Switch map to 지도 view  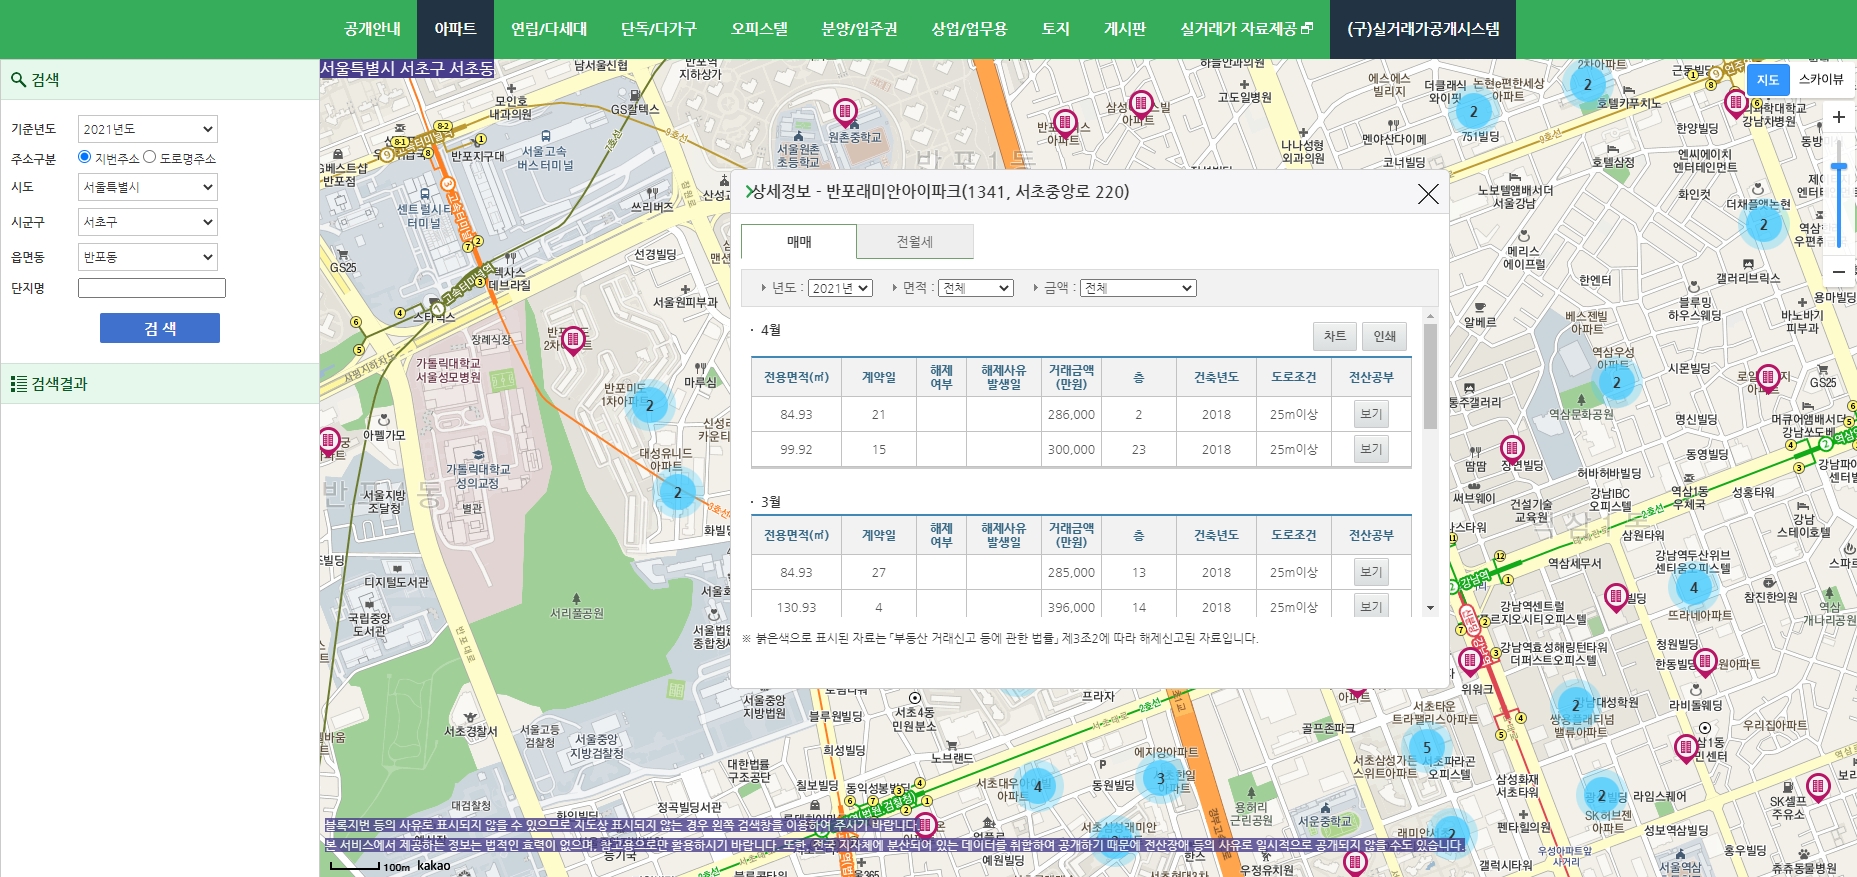pos(1768,79)
